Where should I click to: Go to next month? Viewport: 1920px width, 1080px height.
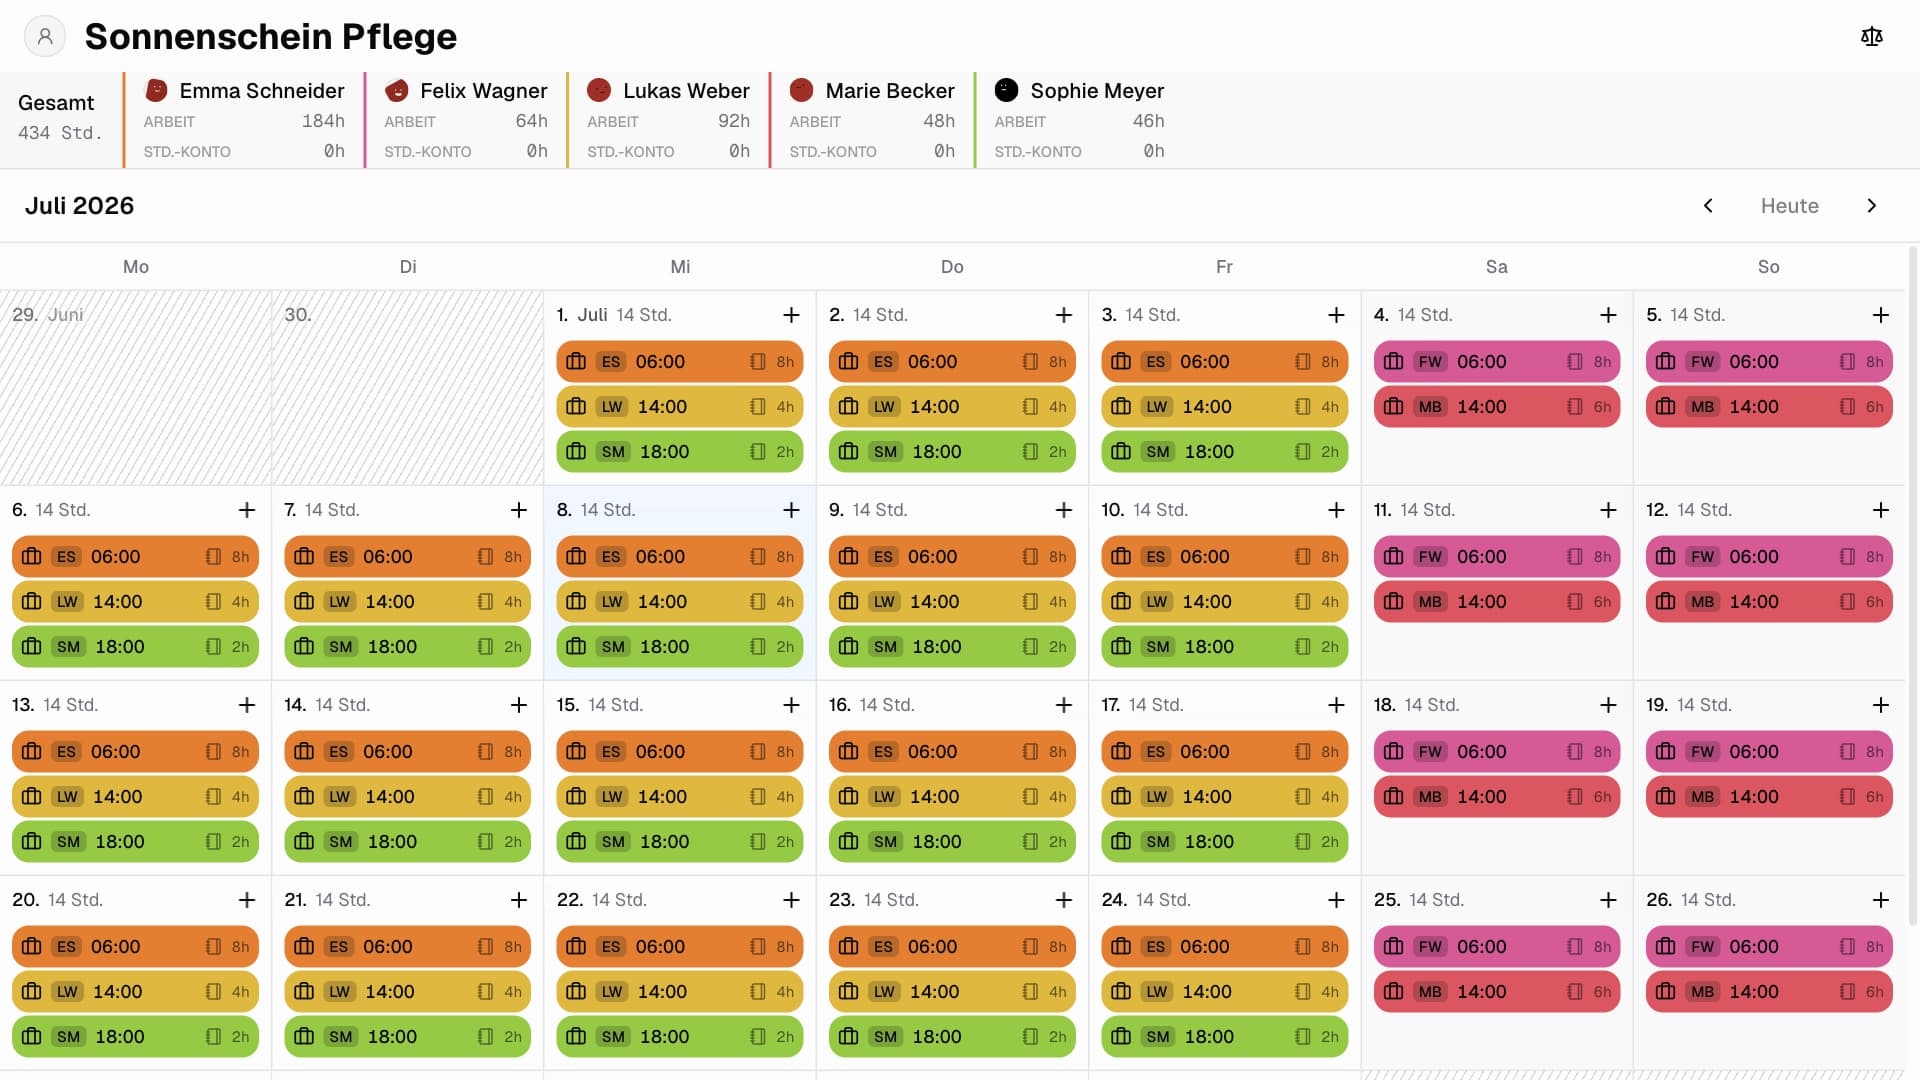1872,205
